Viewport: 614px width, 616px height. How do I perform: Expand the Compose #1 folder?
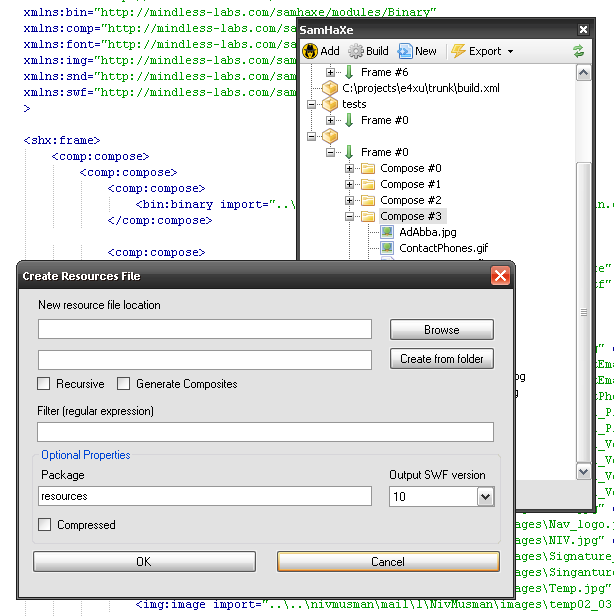pos(349,184)
